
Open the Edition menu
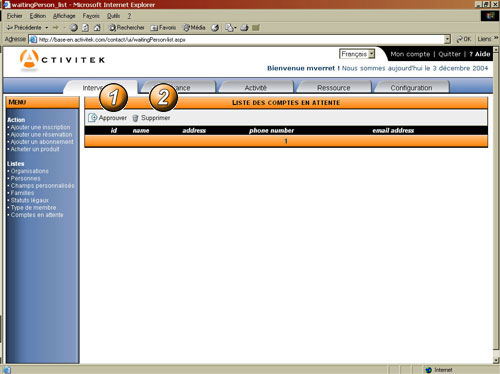point(38,16)
